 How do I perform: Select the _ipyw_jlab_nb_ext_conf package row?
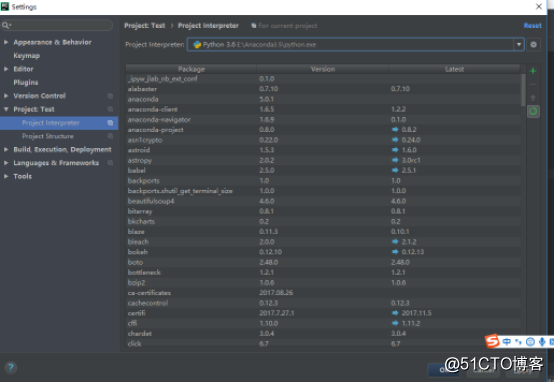[323, 79]
